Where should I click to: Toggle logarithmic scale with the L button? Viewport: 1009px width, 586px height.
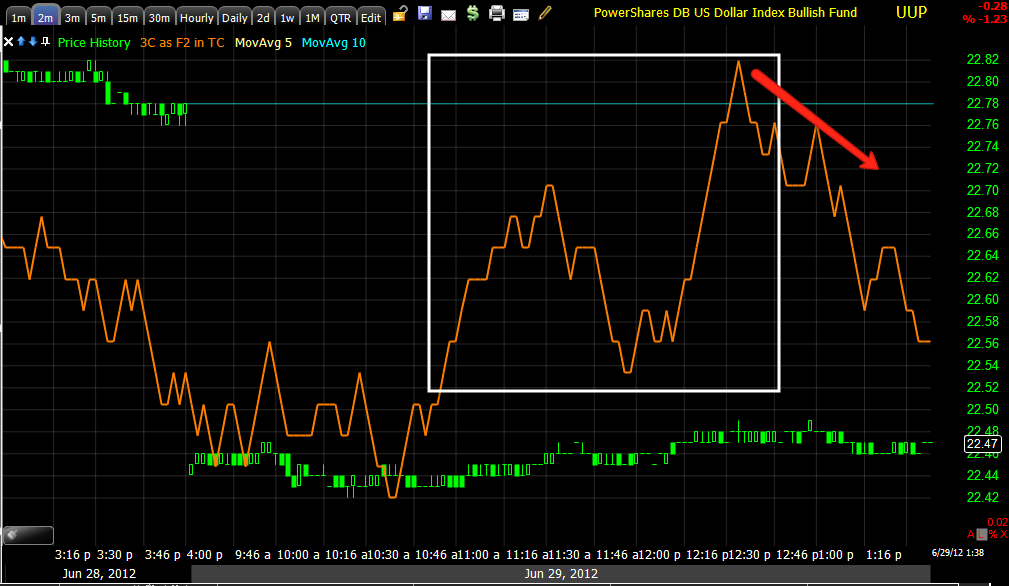[982, 534]
